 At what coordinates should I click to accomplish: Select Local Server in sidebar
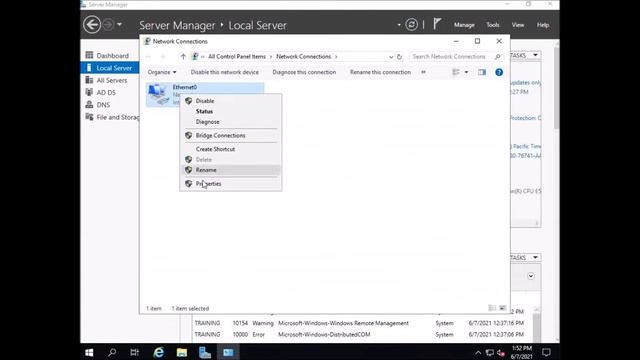109,68
